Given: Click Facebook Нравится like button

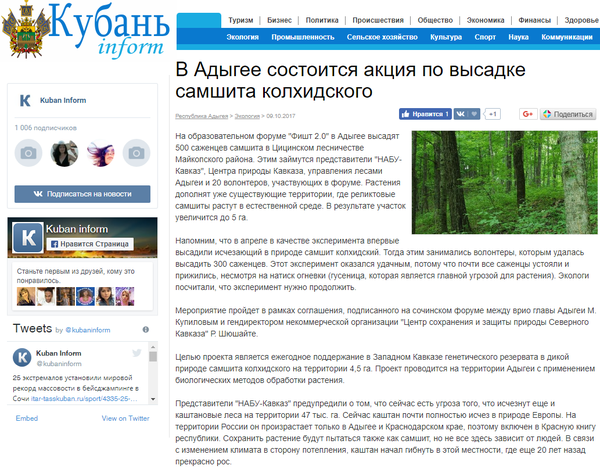Looking at the screenshot, I should pyautogui.click(x=425, y=114).
